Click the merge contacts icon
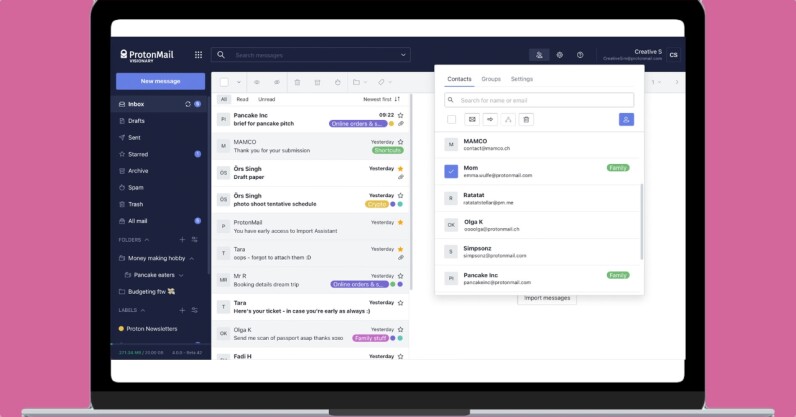 pos(507,119)
